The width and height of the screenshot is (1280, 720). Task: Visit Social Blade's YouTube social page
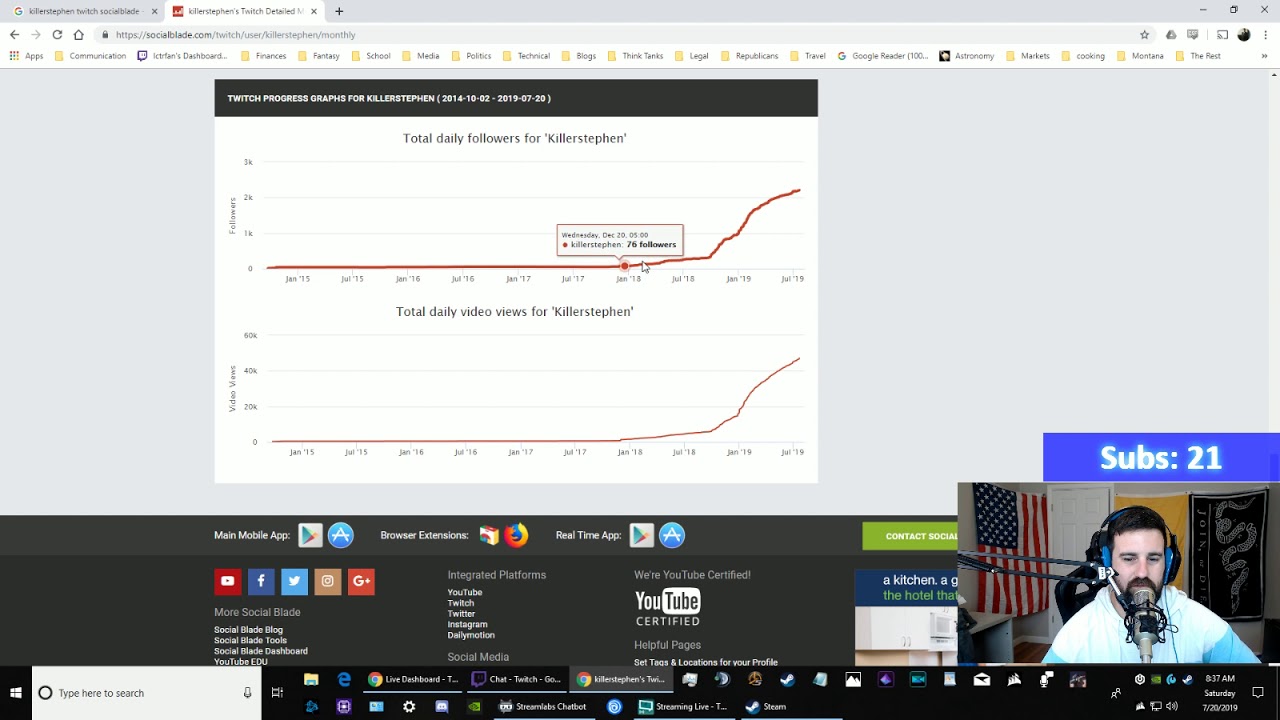[x=228, y=581]
